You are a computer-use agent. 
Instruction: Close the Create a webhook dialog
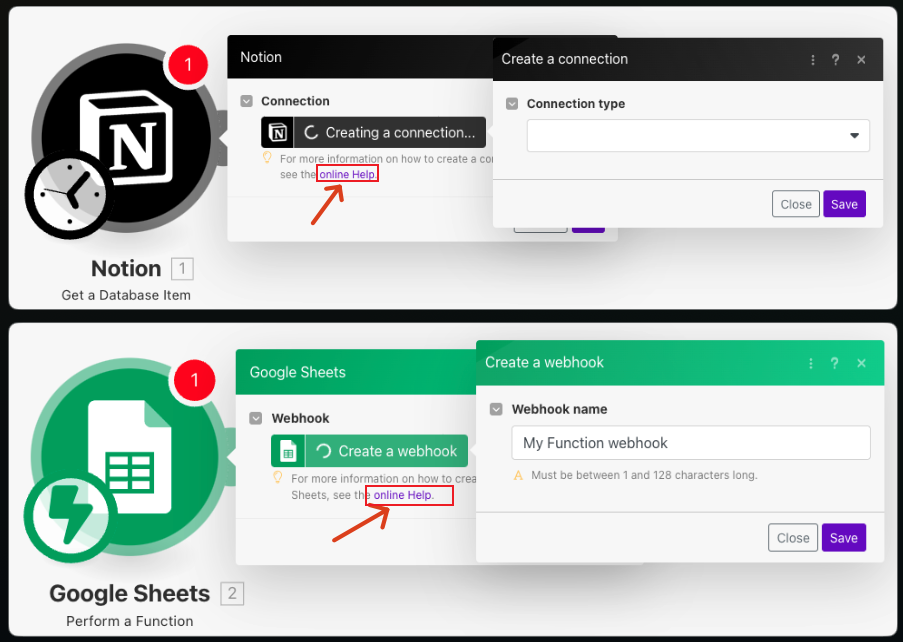862,363
